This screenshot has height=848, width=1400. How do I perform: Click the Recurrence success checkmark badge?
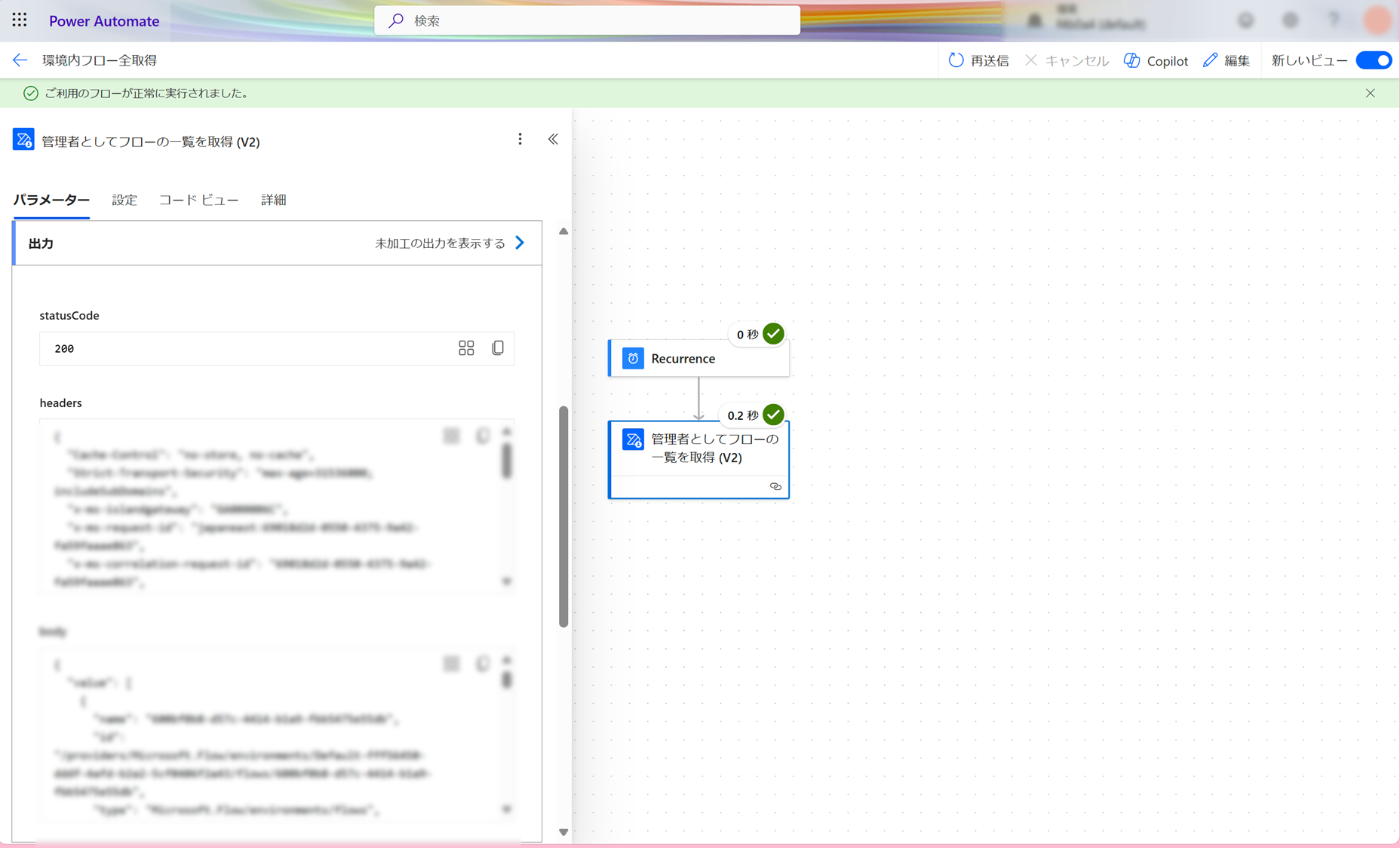point(773,334)
